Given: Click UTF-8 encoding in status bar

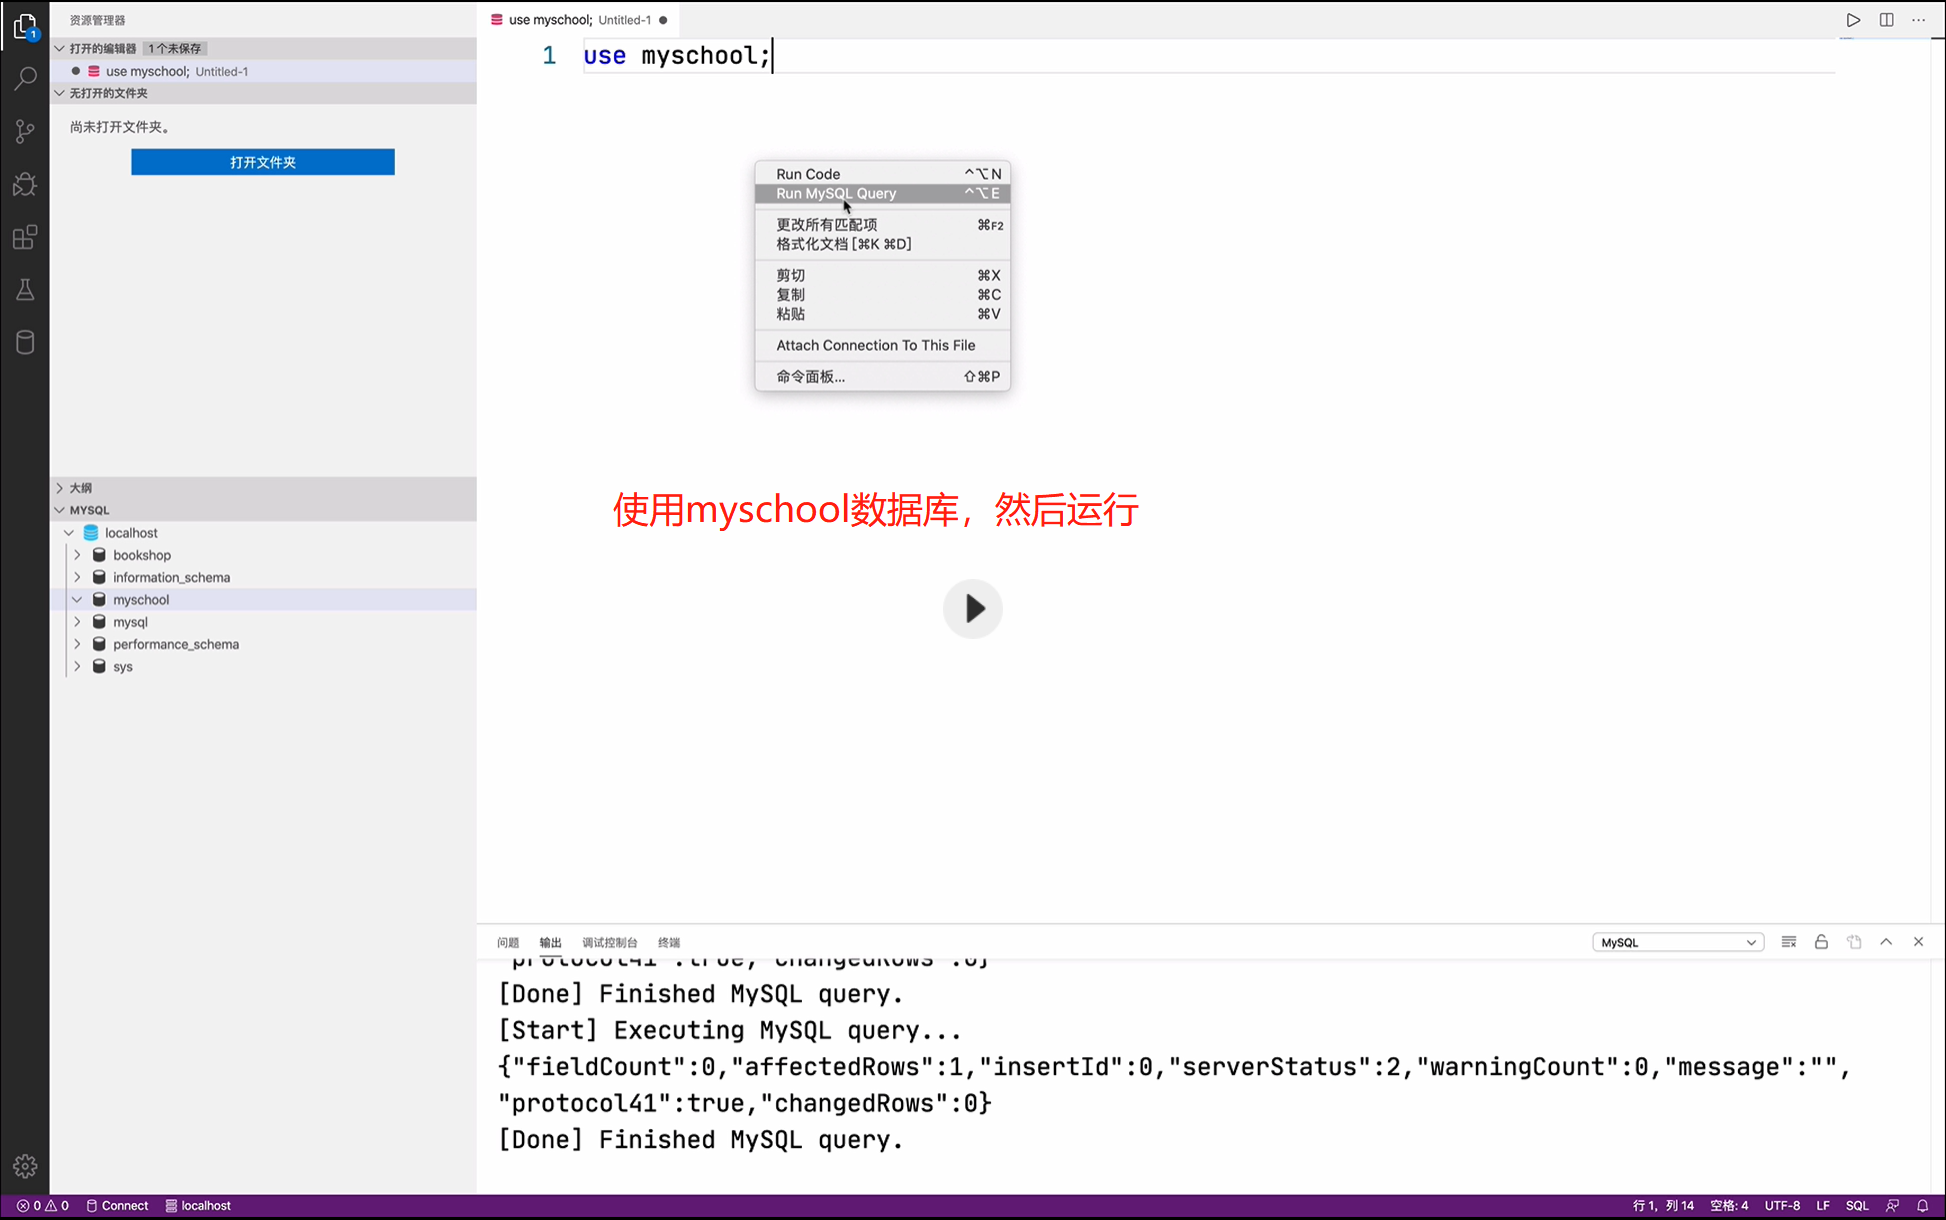Looking at the screenshot, I should coord(1782,1205).
